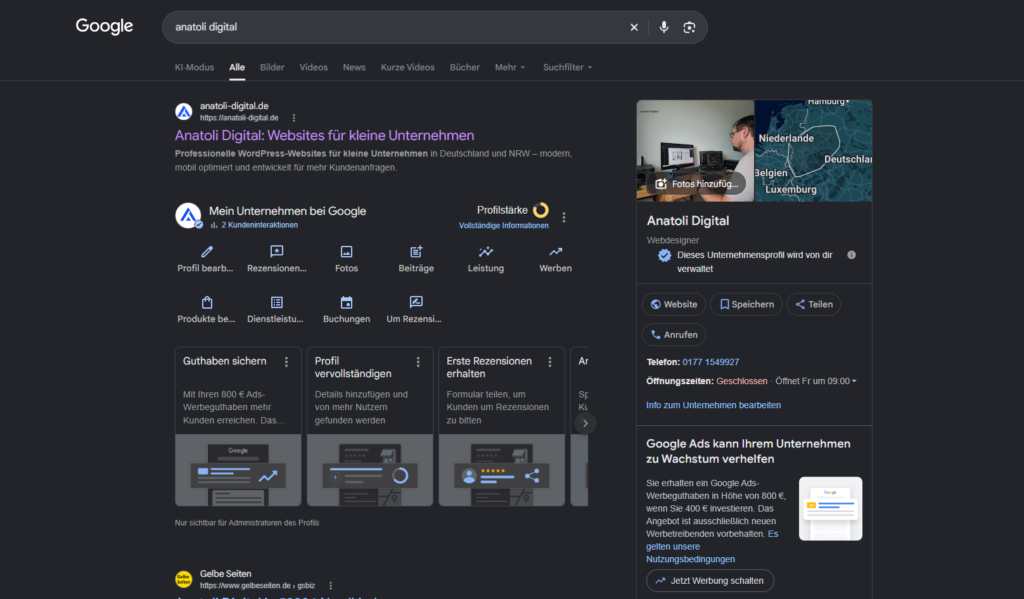The image size is (1024, 599).
Task: Click the info icon beside profile managed notice
Action: pos(852,255)
